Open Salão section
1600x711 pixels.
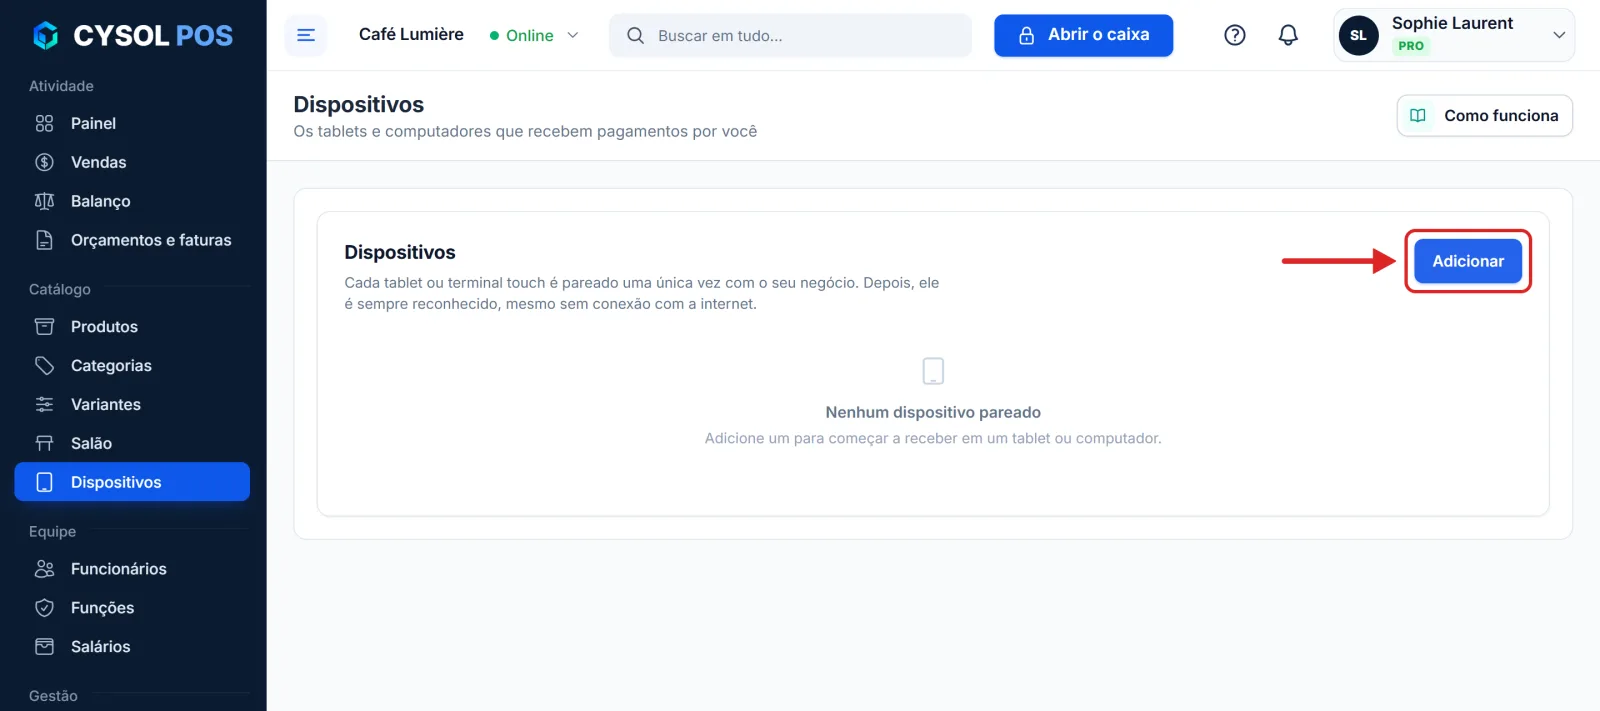pos(132,443)
